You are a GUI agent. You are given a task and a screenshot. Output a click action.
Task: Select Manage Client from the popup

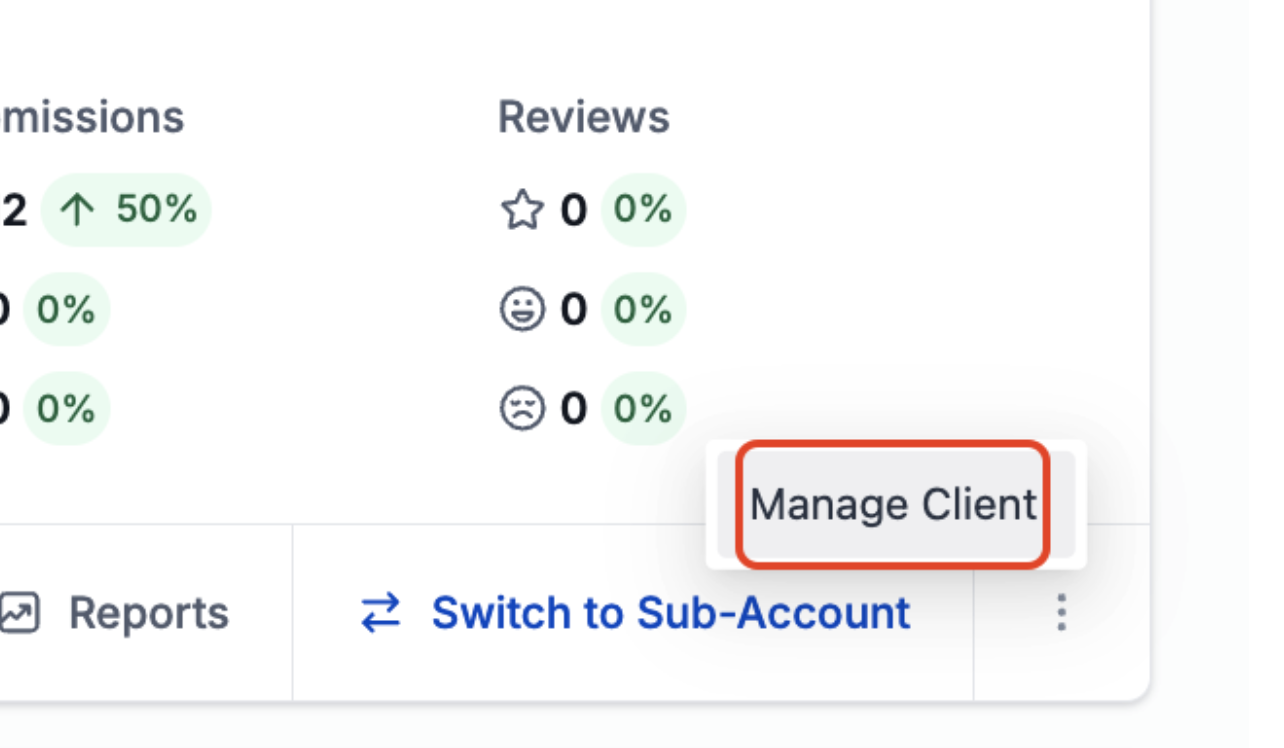tap(895, 504)
